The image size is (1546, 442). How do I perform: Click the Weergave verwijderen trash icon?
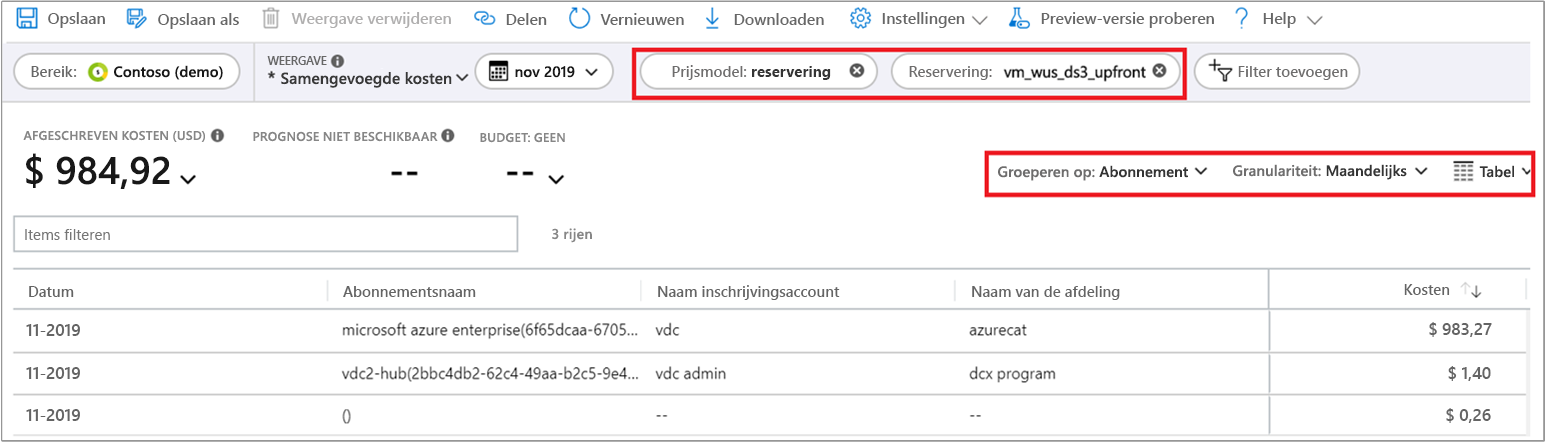point(270,18)
